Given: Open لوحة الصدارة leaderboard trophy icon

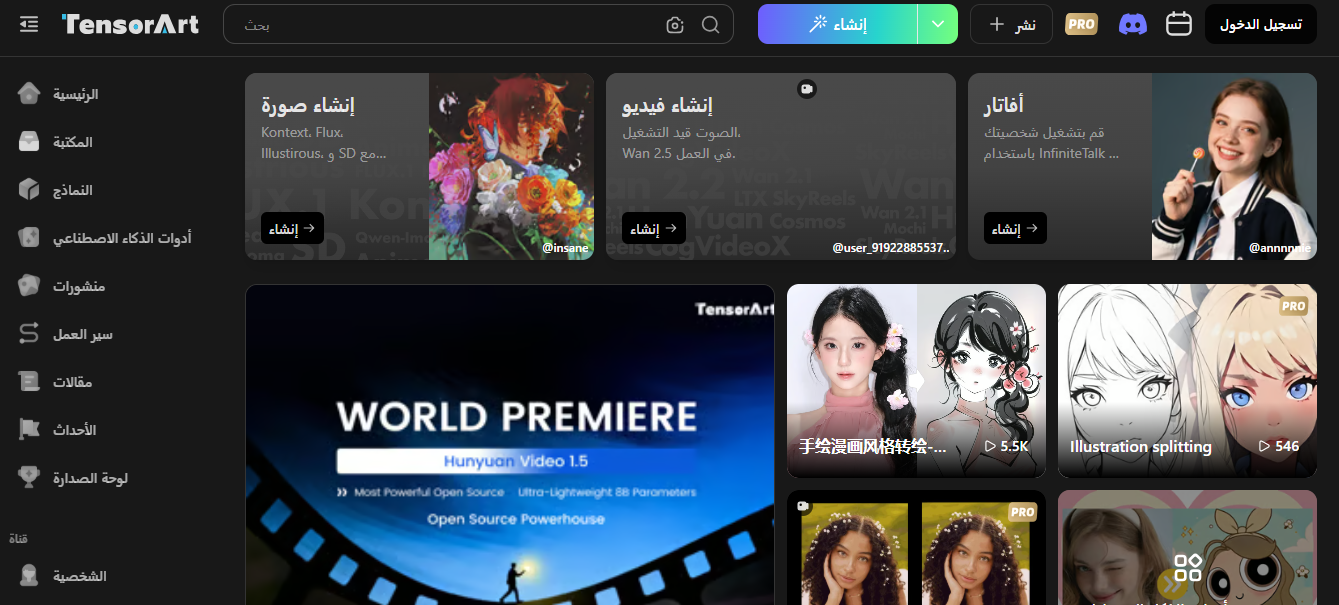Looking at the screenshot, I should coord(30,478).
